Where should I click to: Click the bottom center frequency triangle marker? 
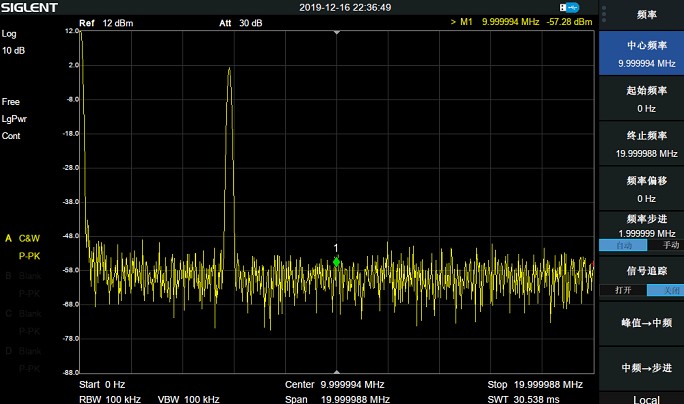point(337,371)
